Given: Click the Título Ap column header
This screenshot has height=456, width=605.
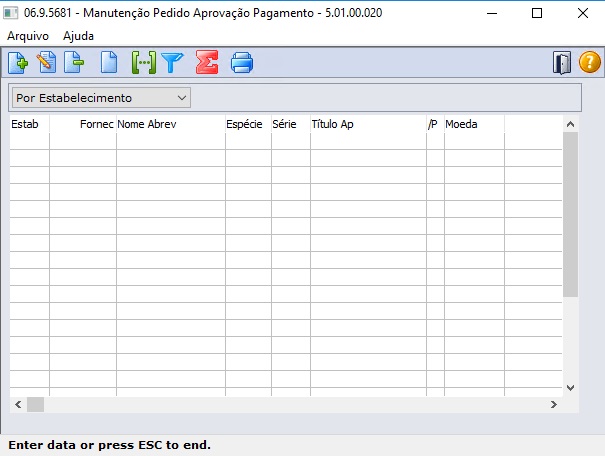Looking at the screenshot, I should (368, 124).
